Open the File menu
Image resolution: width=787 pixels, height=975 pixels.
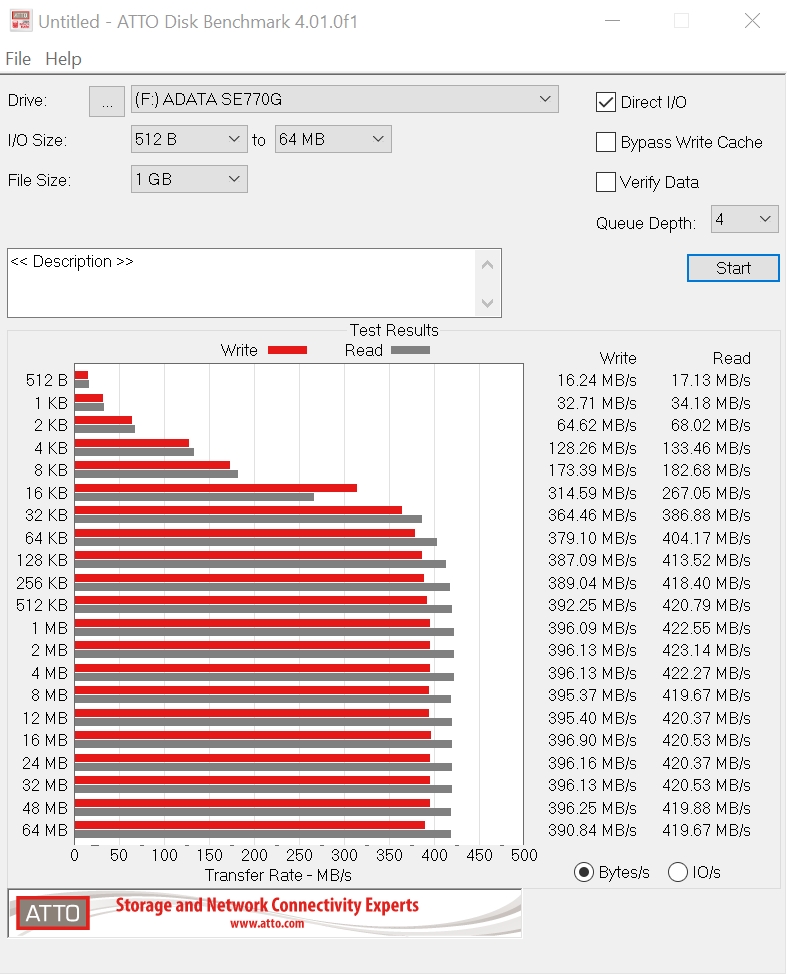click(x=18, y=59)
